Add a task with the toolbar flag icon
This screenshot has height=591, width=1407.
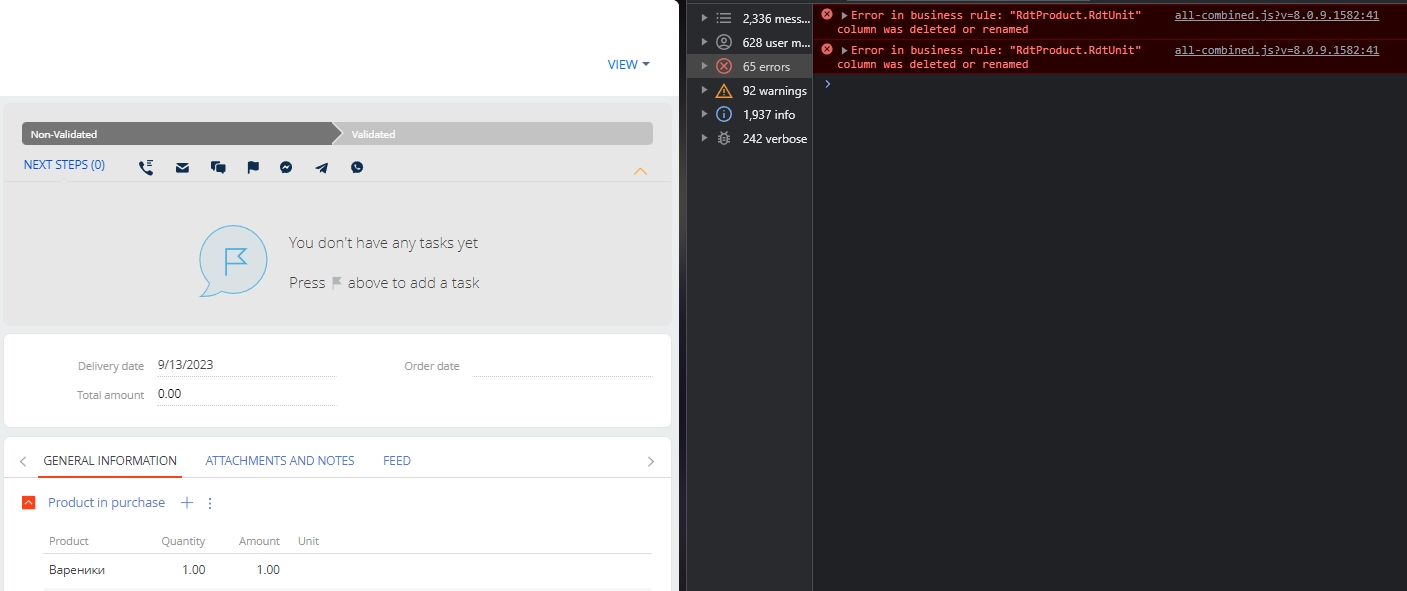pyautogui.click(x=253, y=168)
